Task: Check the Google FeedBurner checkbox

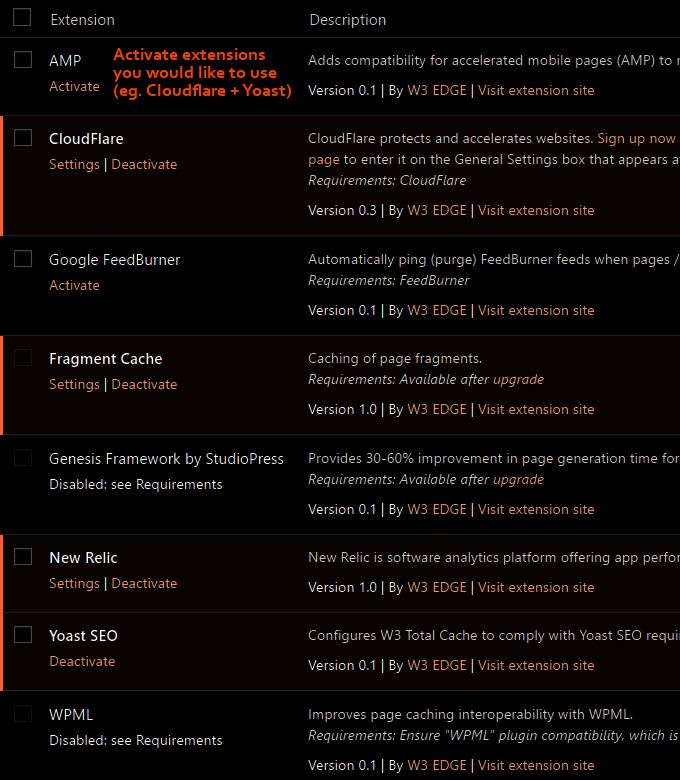Action: tap(23, 259)
